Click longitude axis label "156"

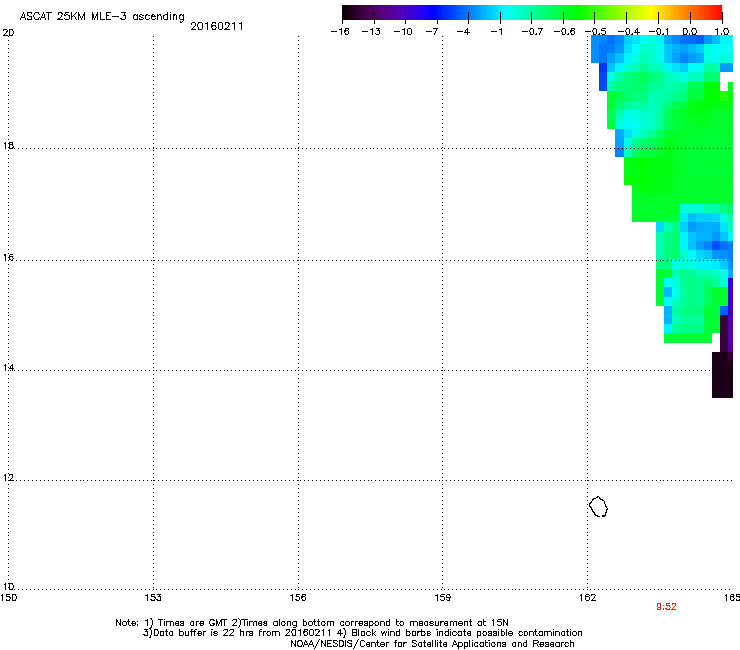(298, 598)
